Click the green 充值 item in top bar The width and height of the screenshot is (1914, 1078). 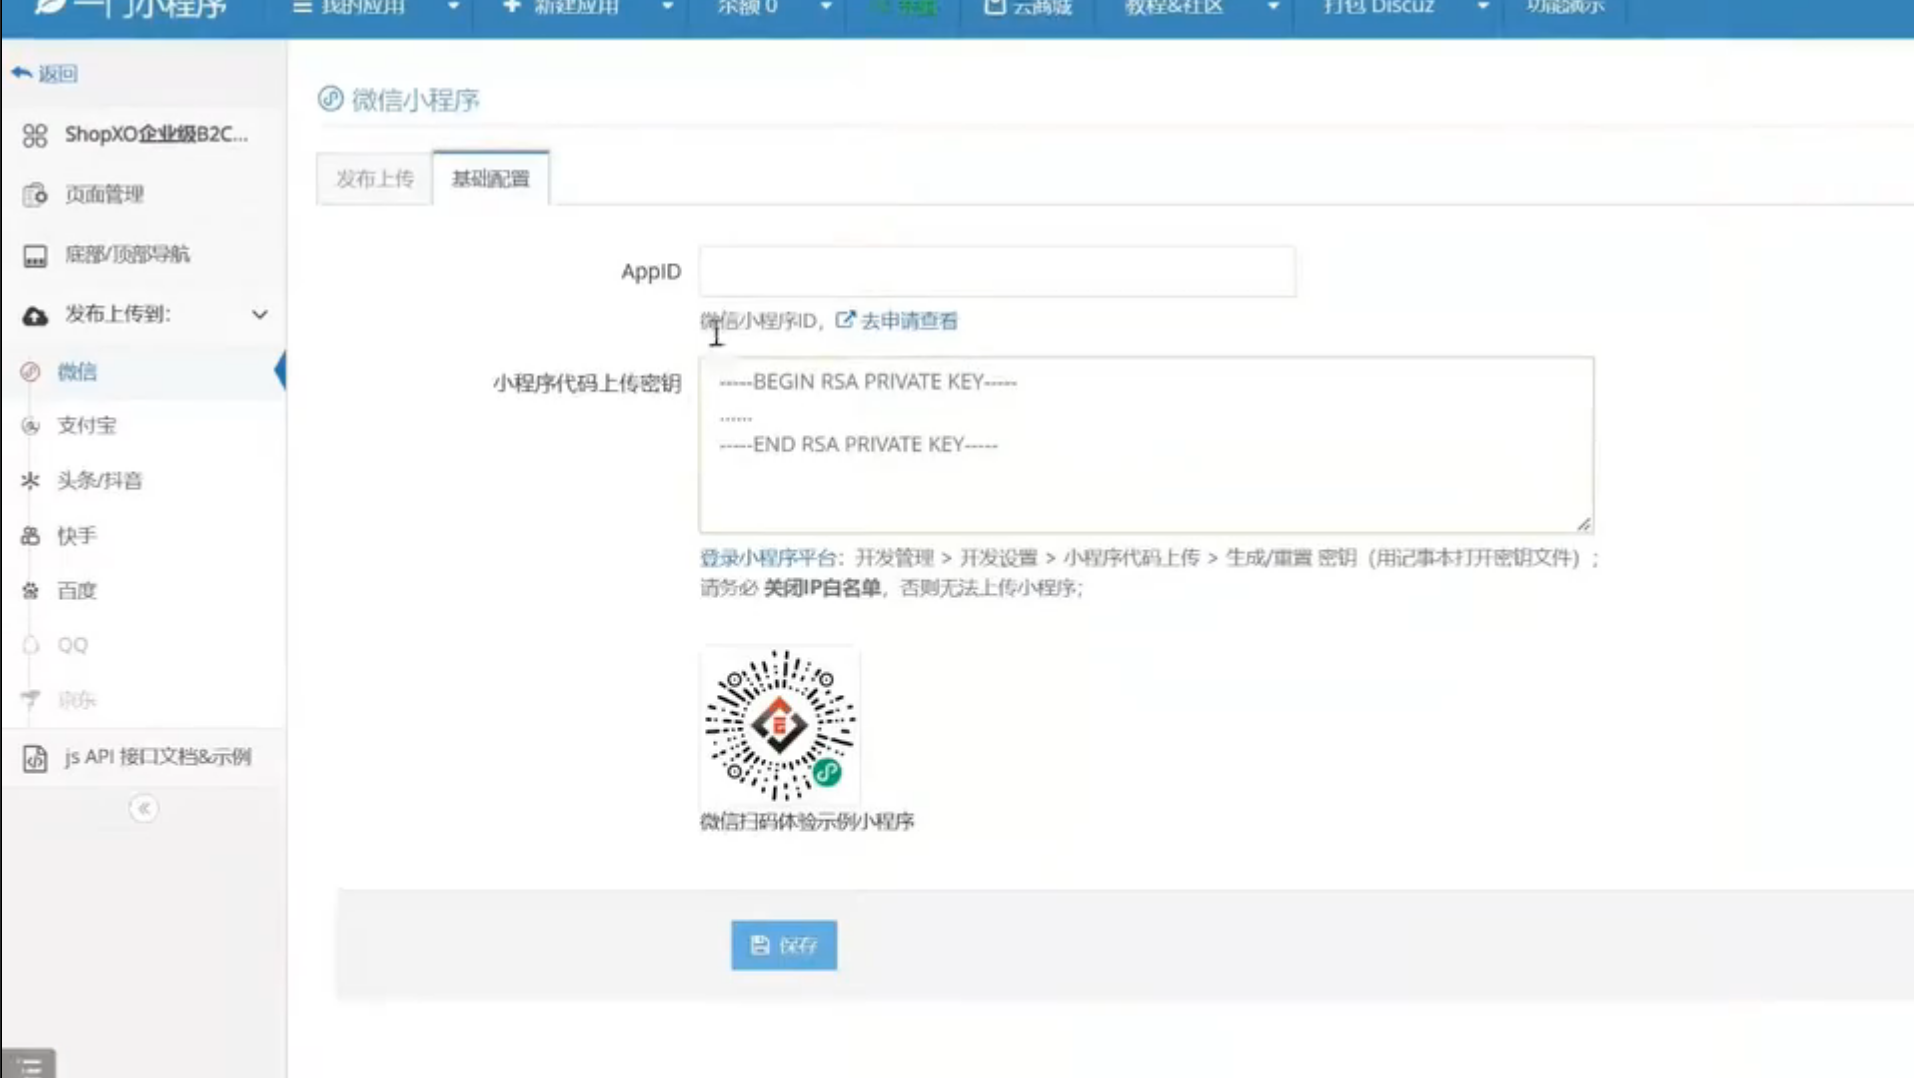tap(905, 8)
